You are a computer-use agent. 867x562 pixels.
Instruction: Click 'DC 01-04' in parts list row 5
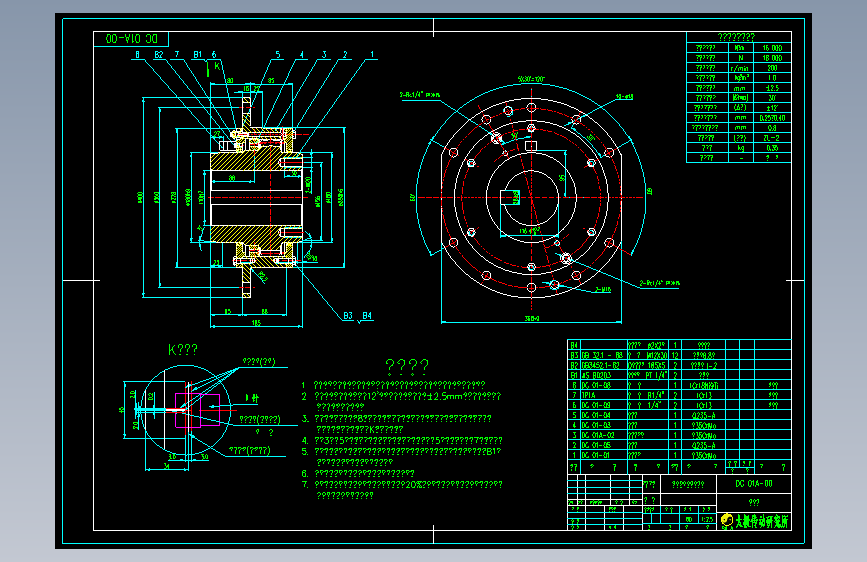click(x=596, y=415)
